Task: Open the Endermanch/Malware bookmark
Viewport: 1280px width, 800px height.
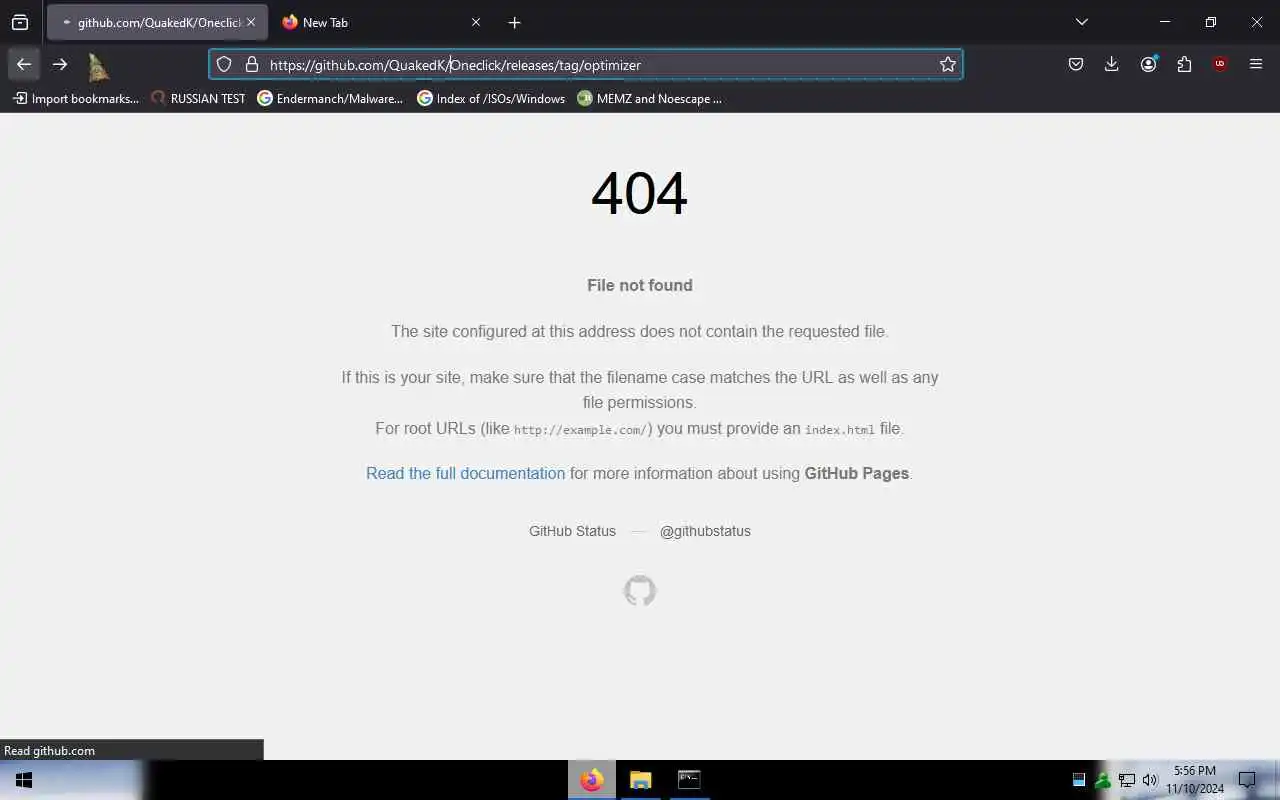Action: click(330, 98)
